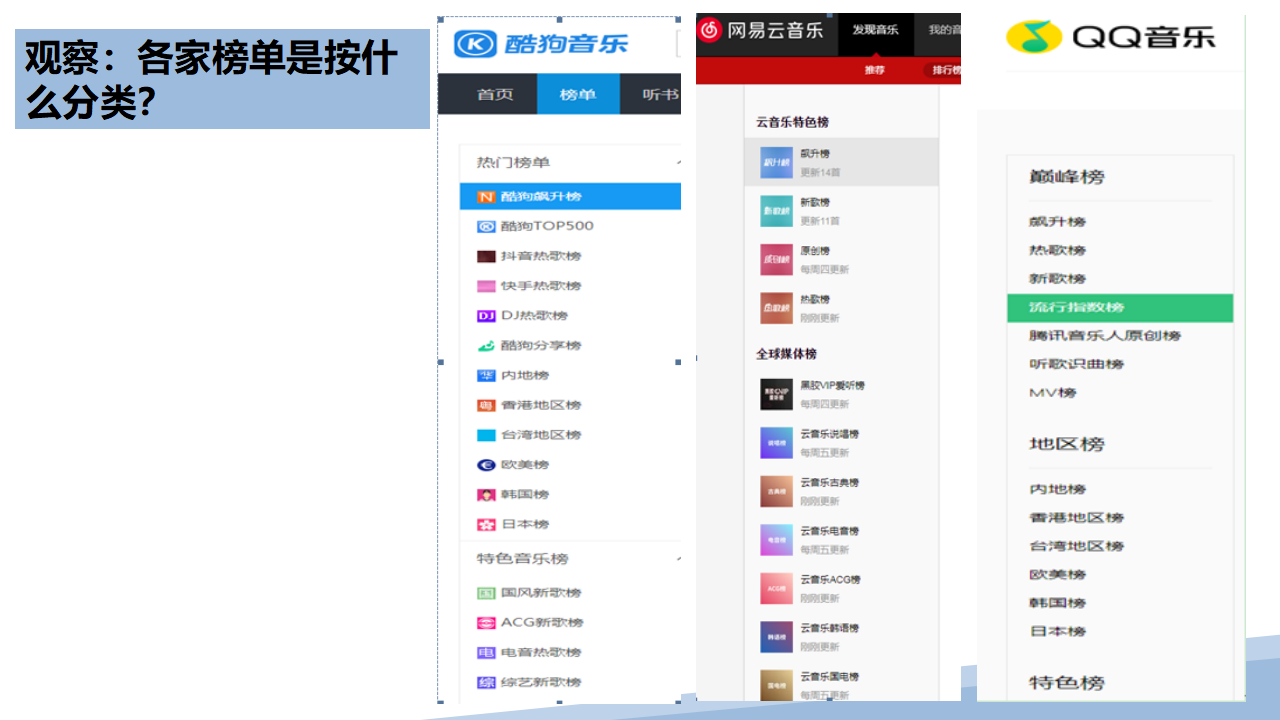Click the icon beside 酷狗飙升榜

pyautogui.click(x=486, y=197)
